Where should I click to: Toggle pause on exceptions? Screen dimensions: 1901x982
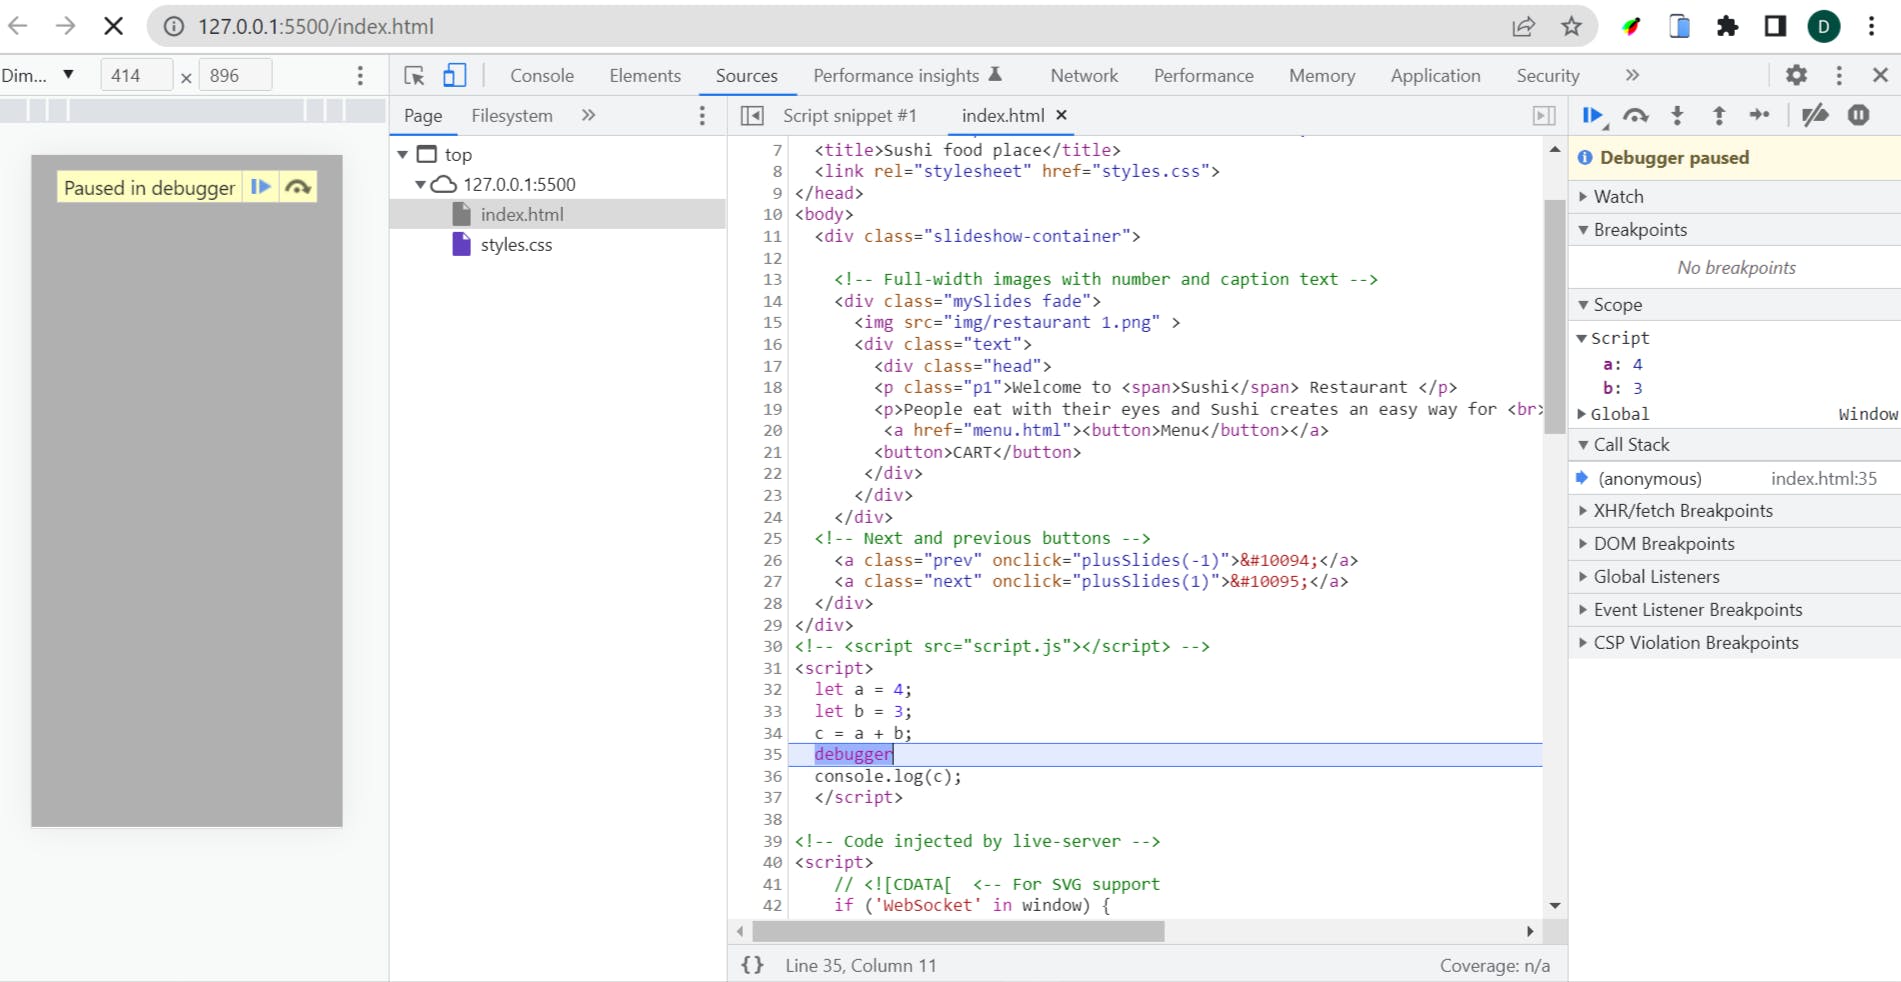pos(1858,115)
